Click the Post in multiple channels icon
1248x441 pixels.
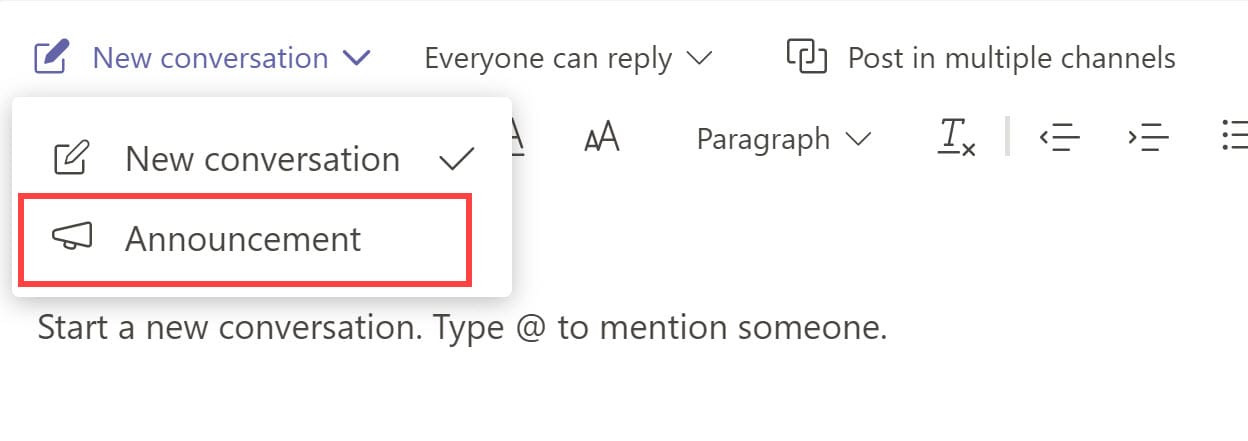(x=807, y=57)
